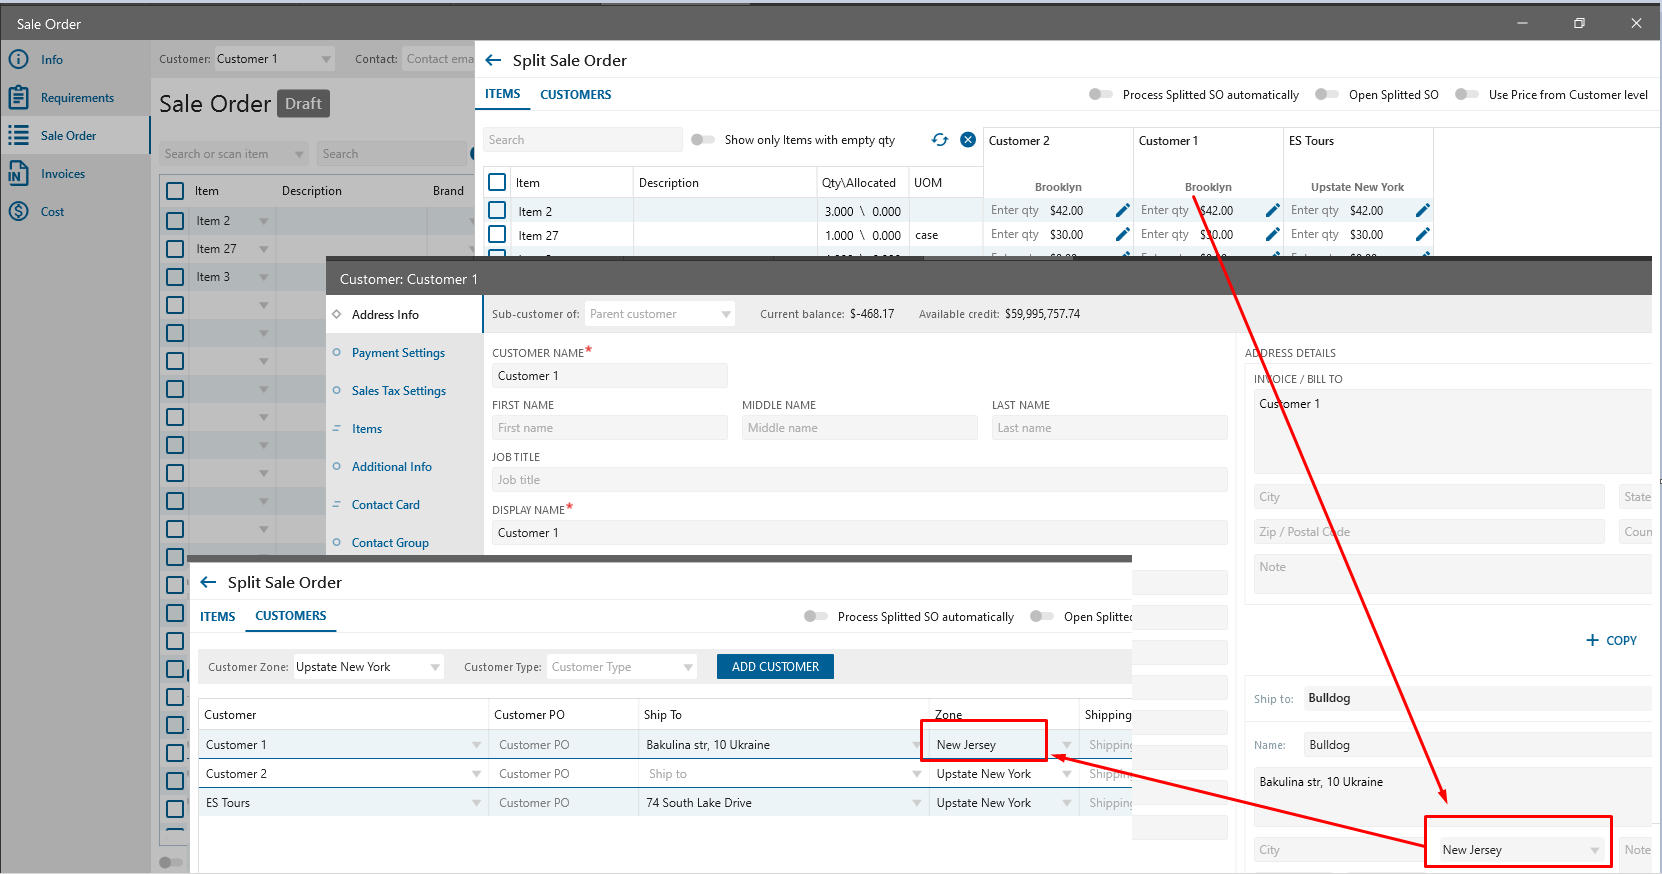Edit Item 27 price for ES Tours
1662x874 pixels.
(1422, 235)
